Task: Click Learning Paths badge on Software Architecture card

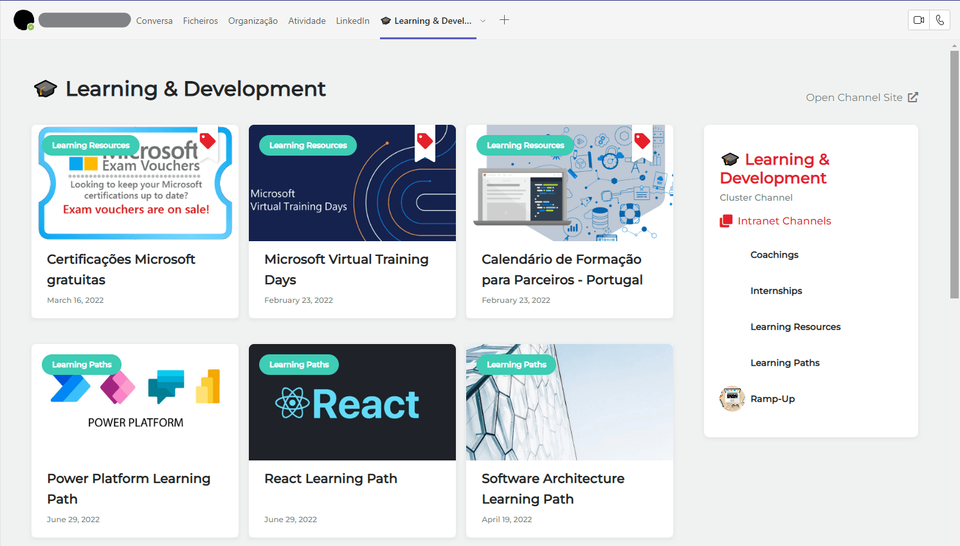Action: pos(516,364)
